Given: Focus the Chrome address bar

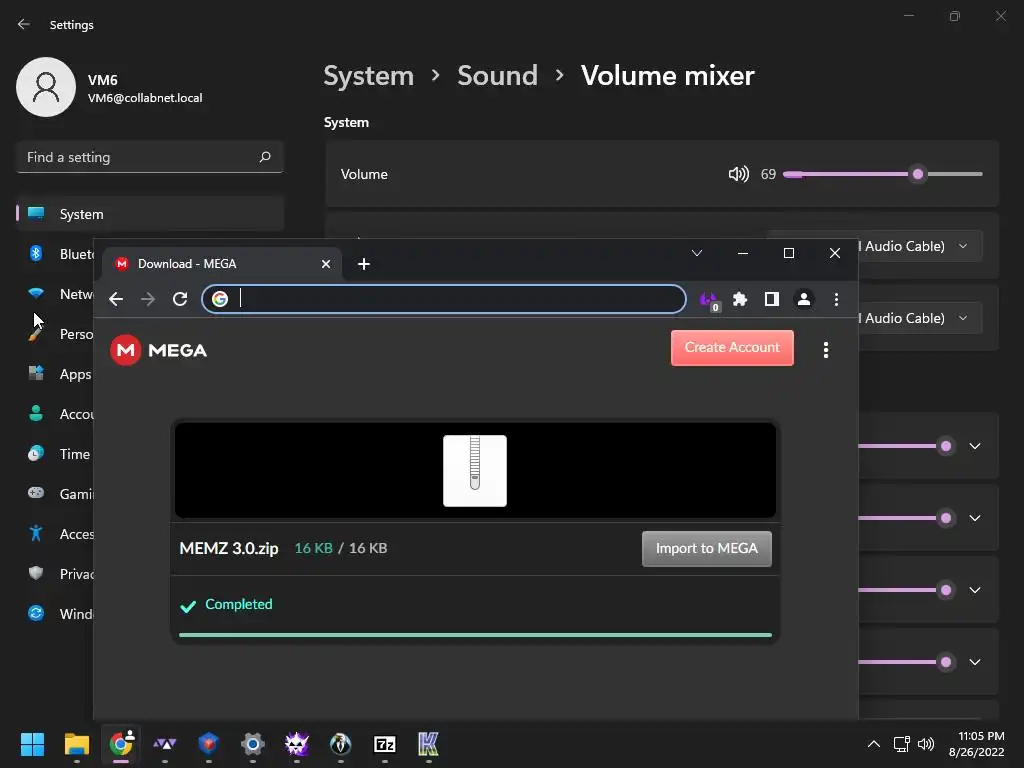Looking at the screenshot, I should point(443,299).
